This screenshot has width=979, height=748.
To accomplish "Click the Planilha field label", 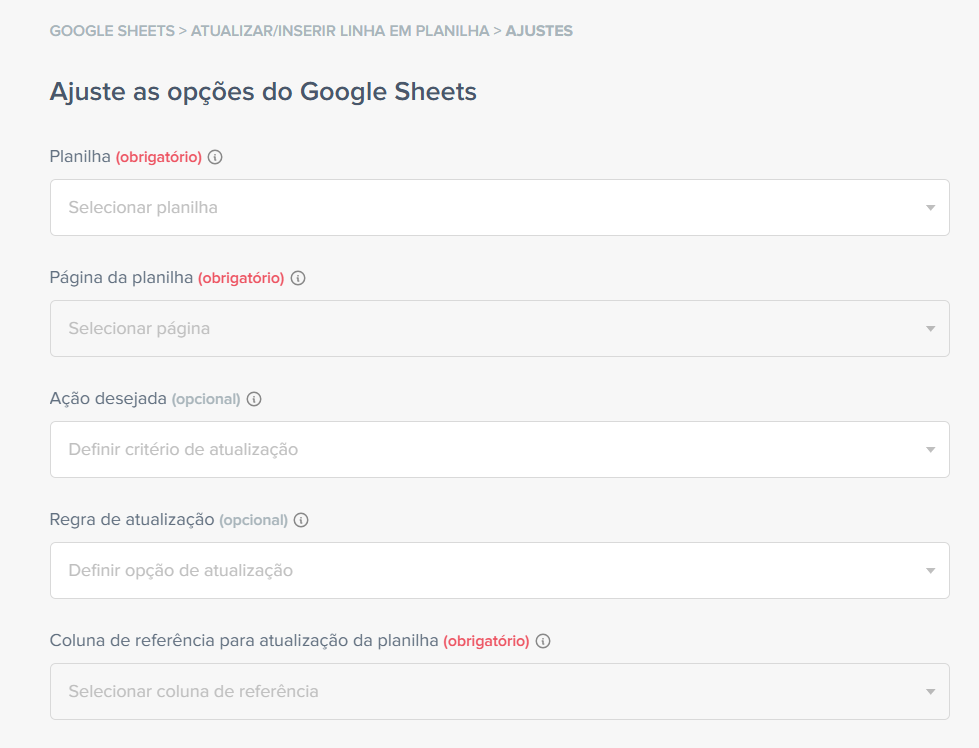I will point(80,157).
